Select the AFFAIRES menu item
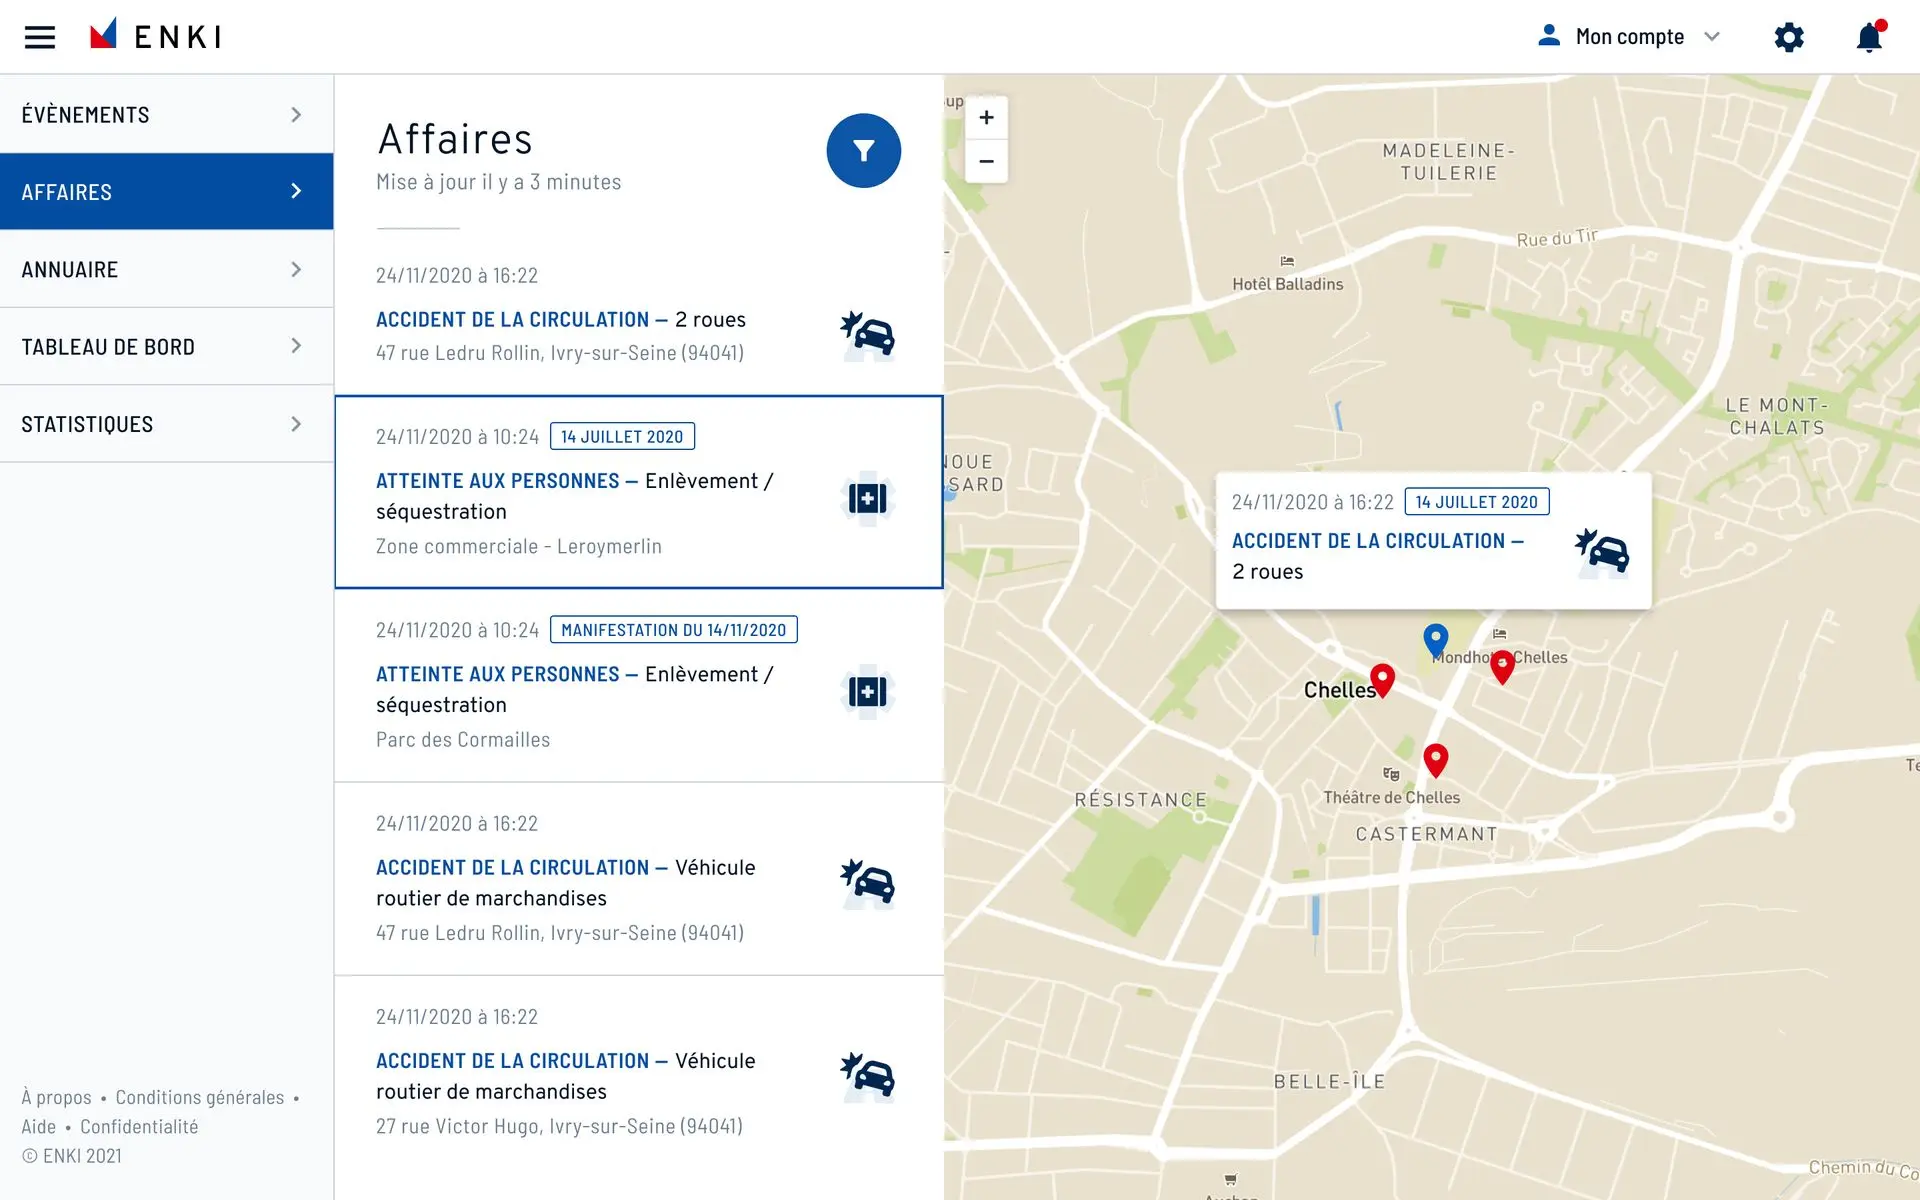 click(166, 191)
